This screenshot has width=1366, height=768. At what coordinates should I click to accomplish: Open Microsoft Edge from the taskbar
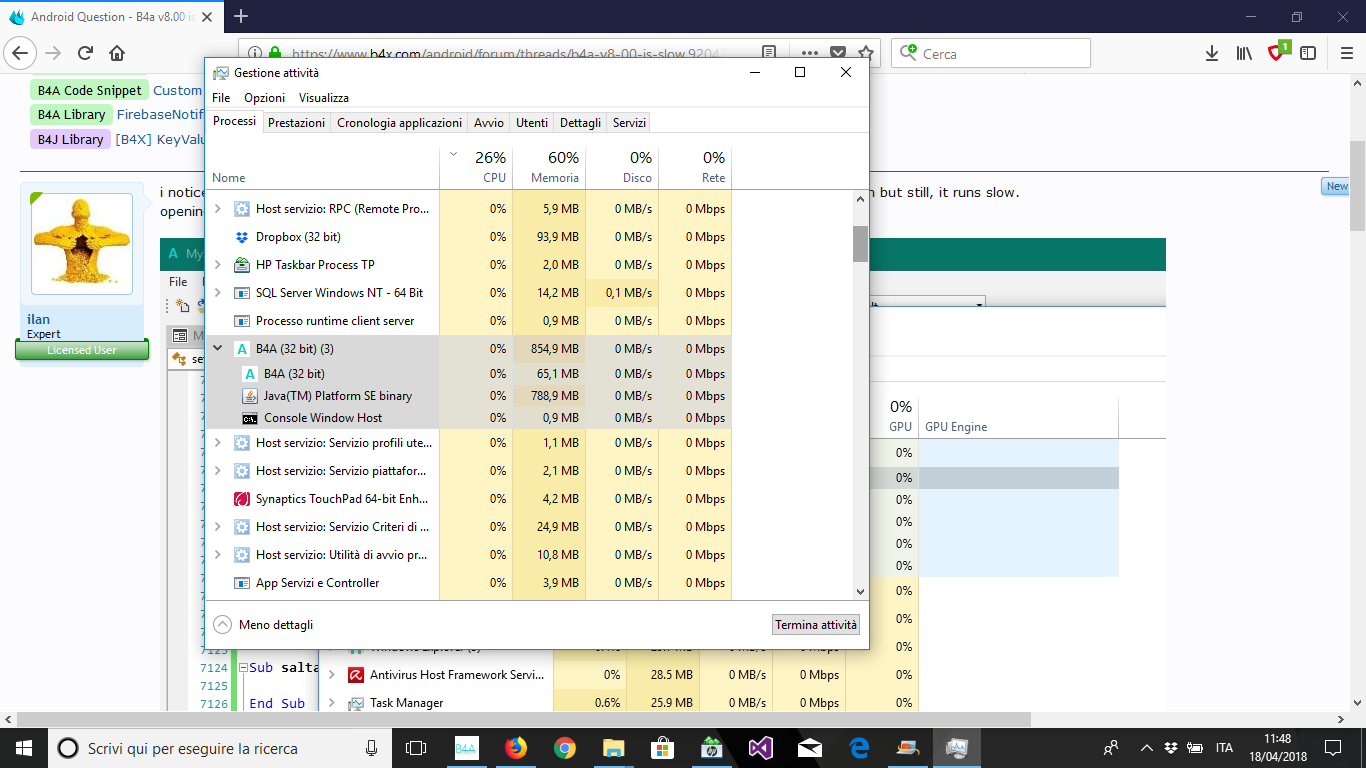pos(858,747)
